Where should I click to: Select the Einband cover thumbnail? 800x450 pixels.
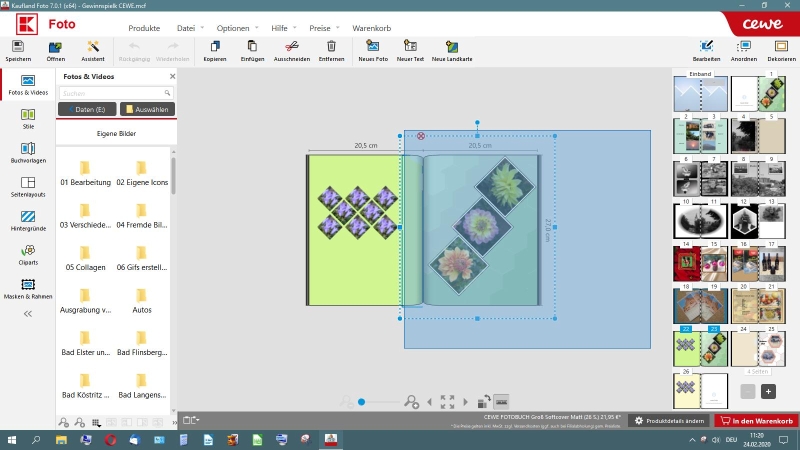[700, 93]
